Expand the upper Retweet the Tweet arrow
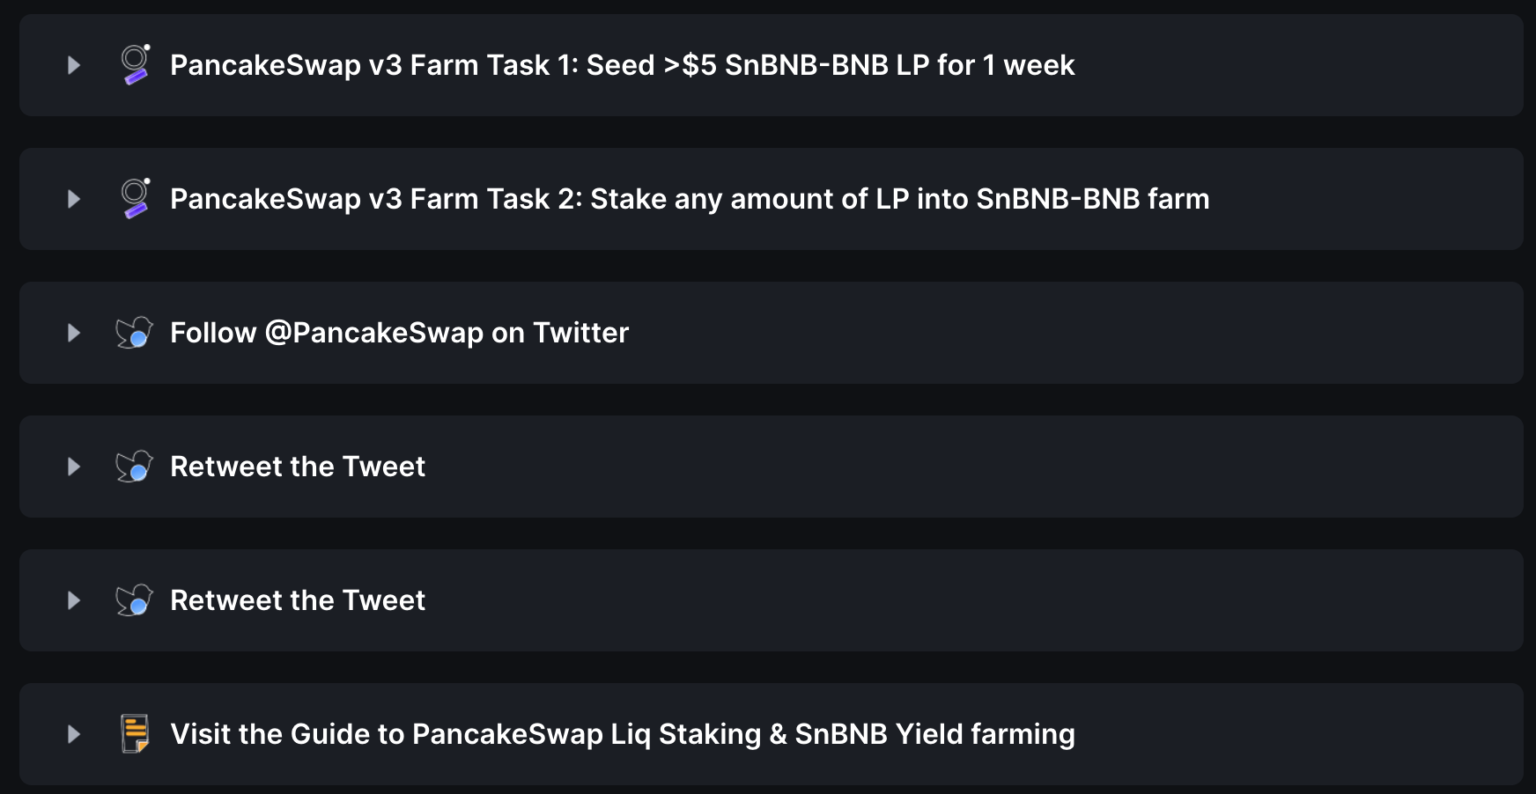Screen dimensions: 1536x794 (73, 467)
